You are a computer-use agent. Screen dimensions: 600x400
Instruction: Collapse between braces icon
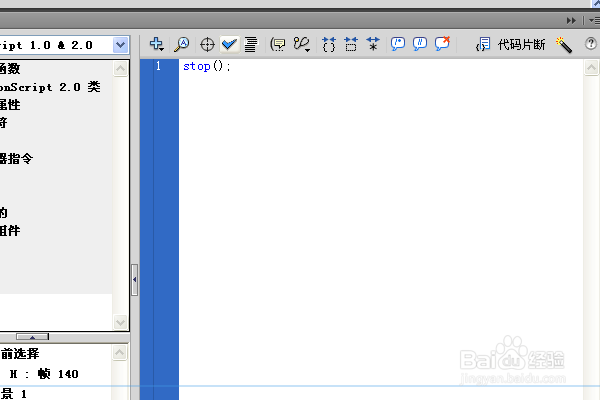329,44
